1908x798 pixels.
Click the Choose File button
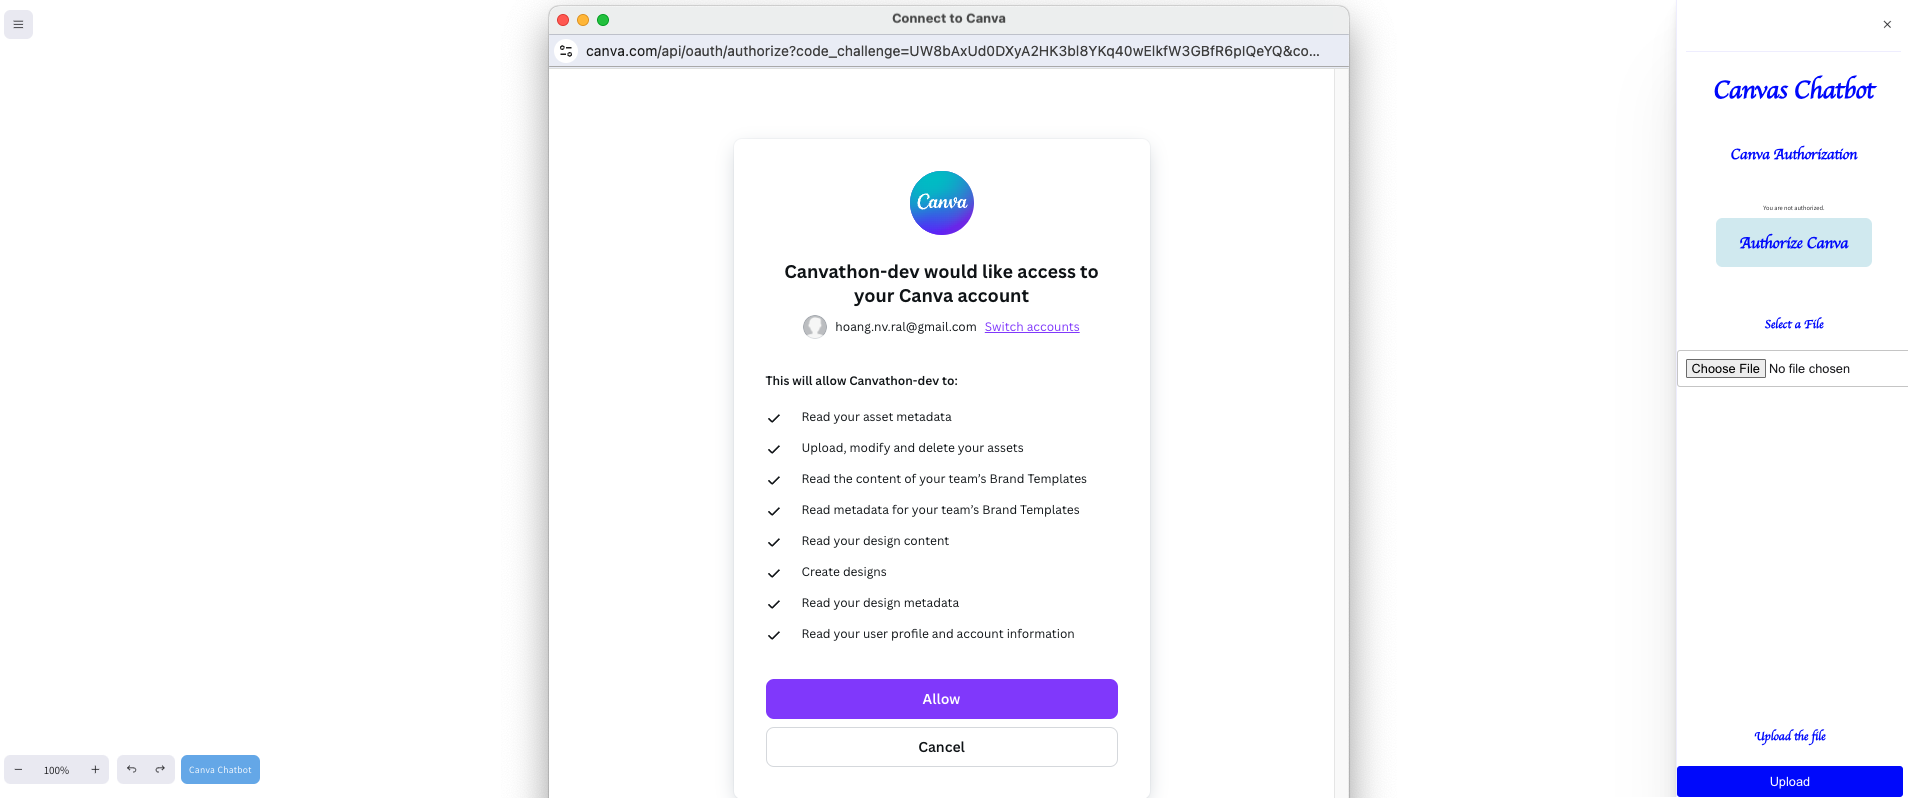click(x=1725, y=369)
